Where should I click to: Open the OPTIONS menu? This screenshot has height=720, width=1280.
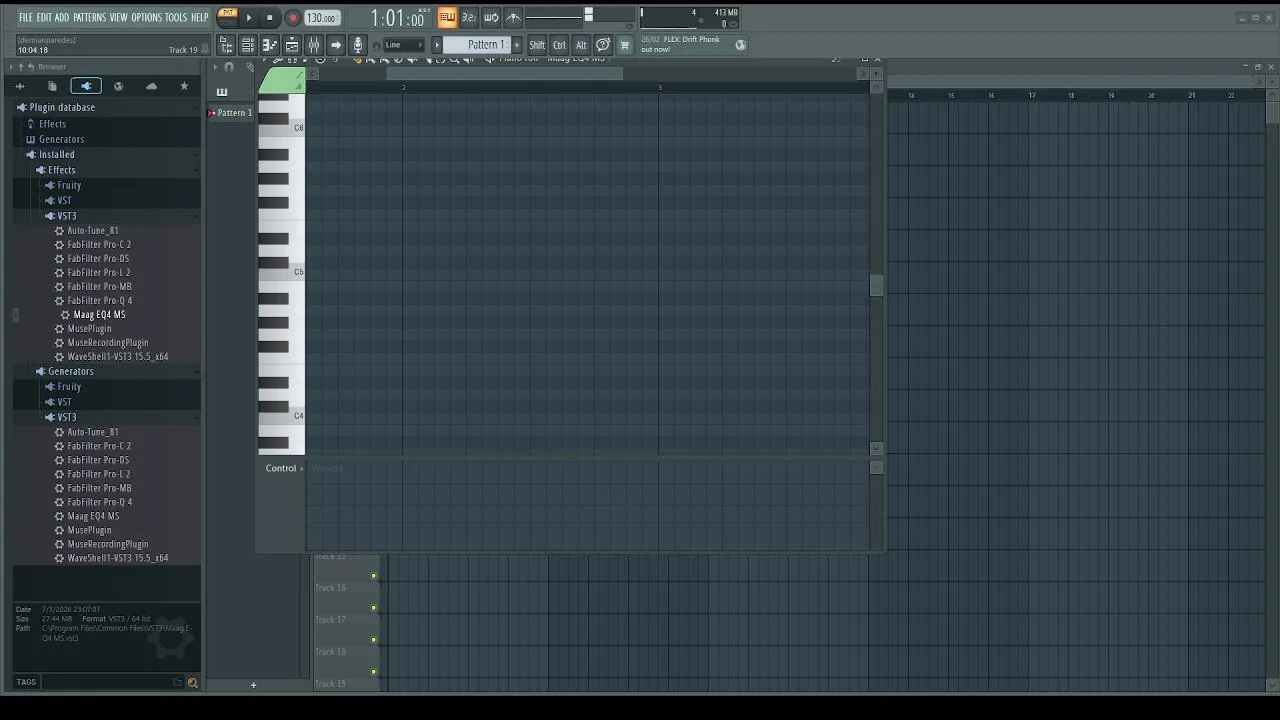point(146,18)
